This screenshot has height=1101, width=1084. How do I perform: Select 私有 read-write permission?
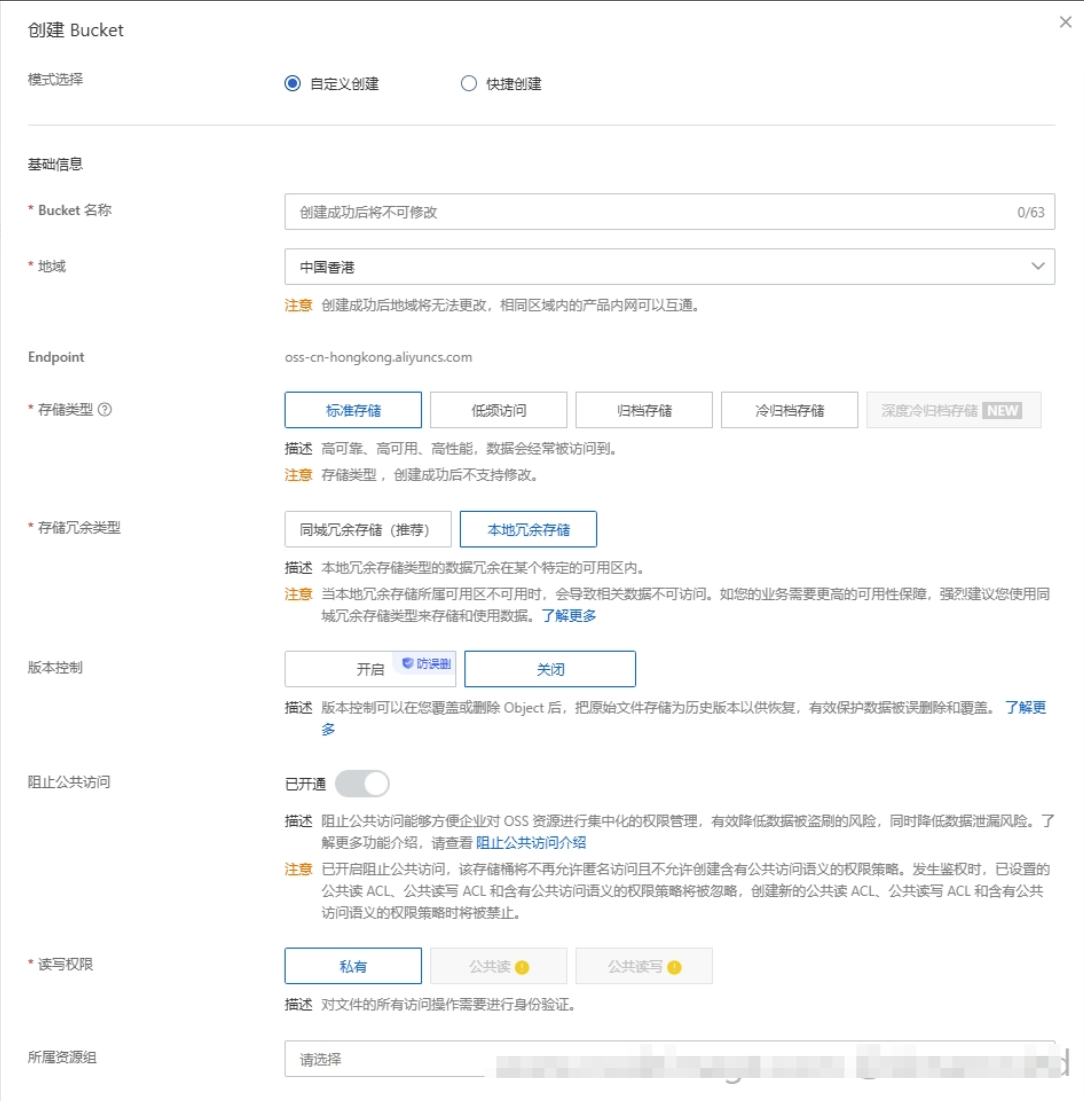[352, 966]
